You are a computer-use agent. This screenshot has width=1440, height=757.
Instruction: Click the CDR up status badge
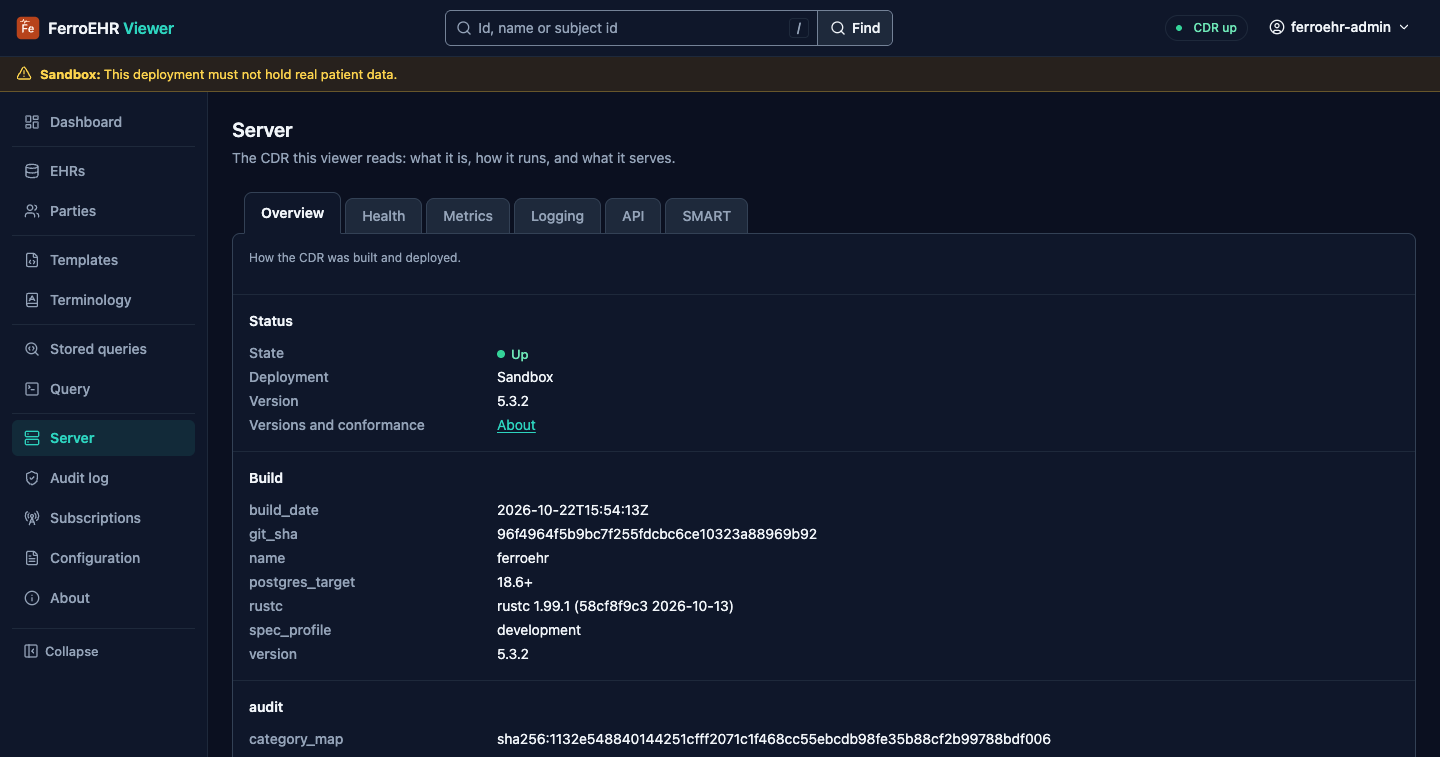(1207, 28)
